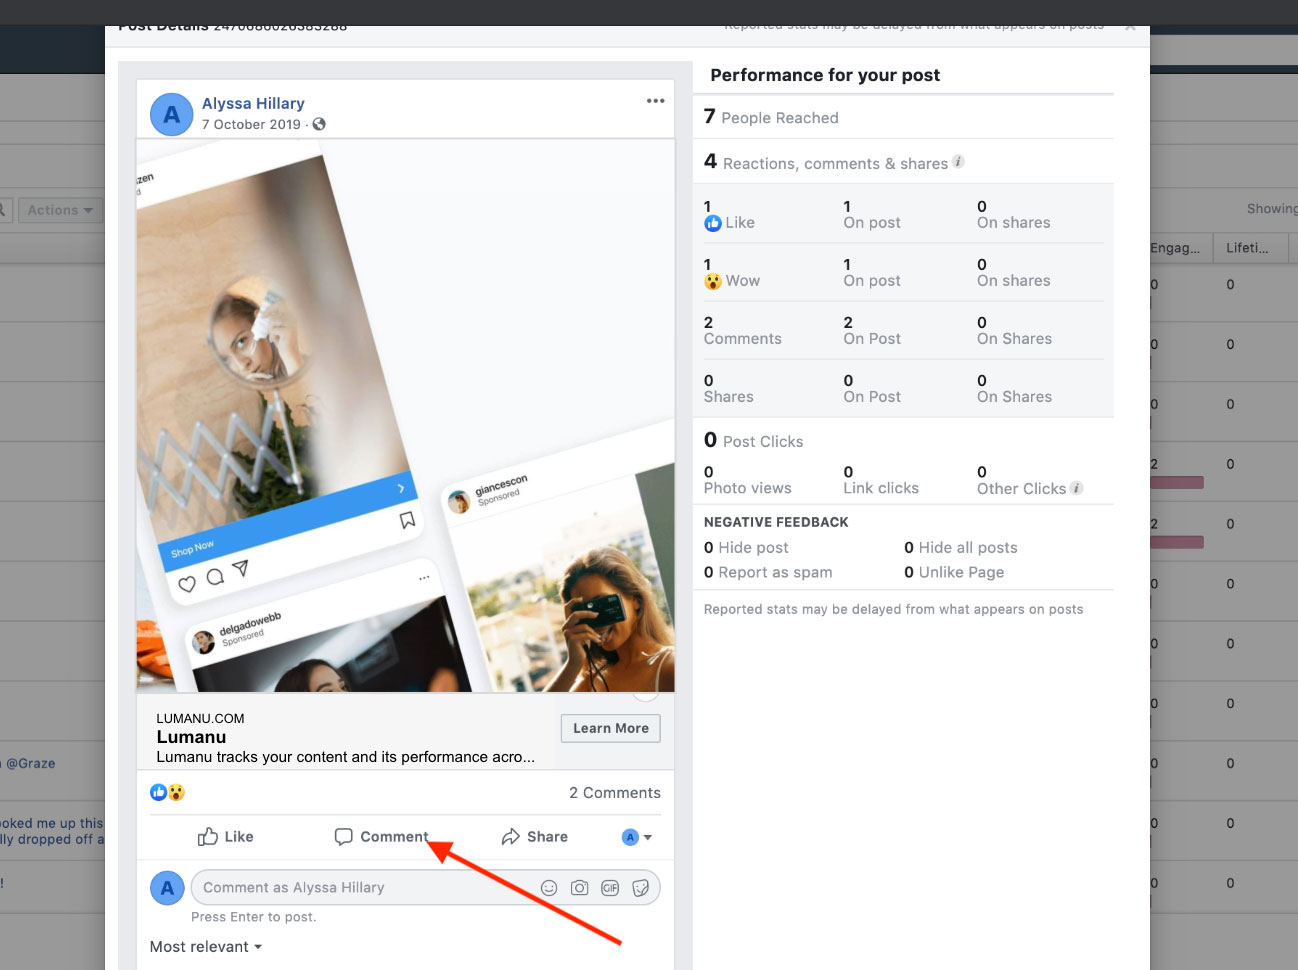Click the 'Hide all posts' feedback entry
The image size is (1298, 970).
click(961, 547)
